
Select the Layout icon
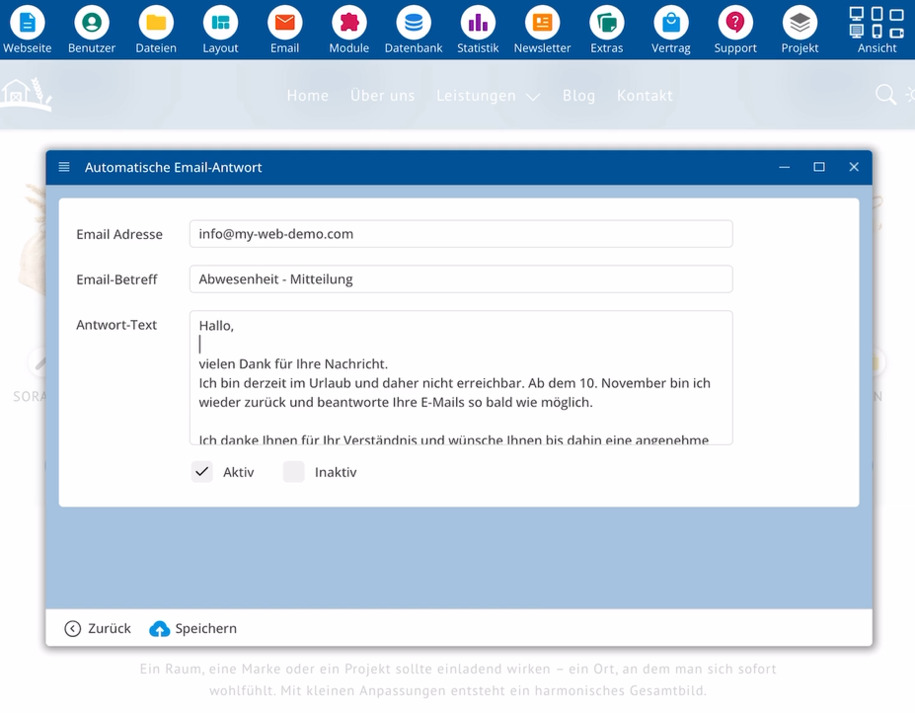[x=221, y=22]
